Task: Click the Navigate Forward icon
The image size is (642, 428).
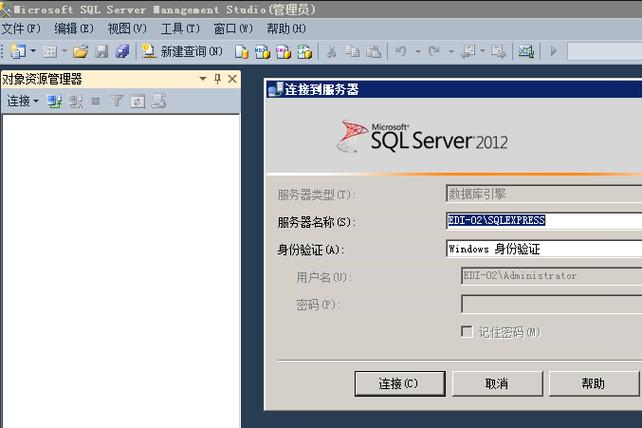Action: click(x=498, y=52)
